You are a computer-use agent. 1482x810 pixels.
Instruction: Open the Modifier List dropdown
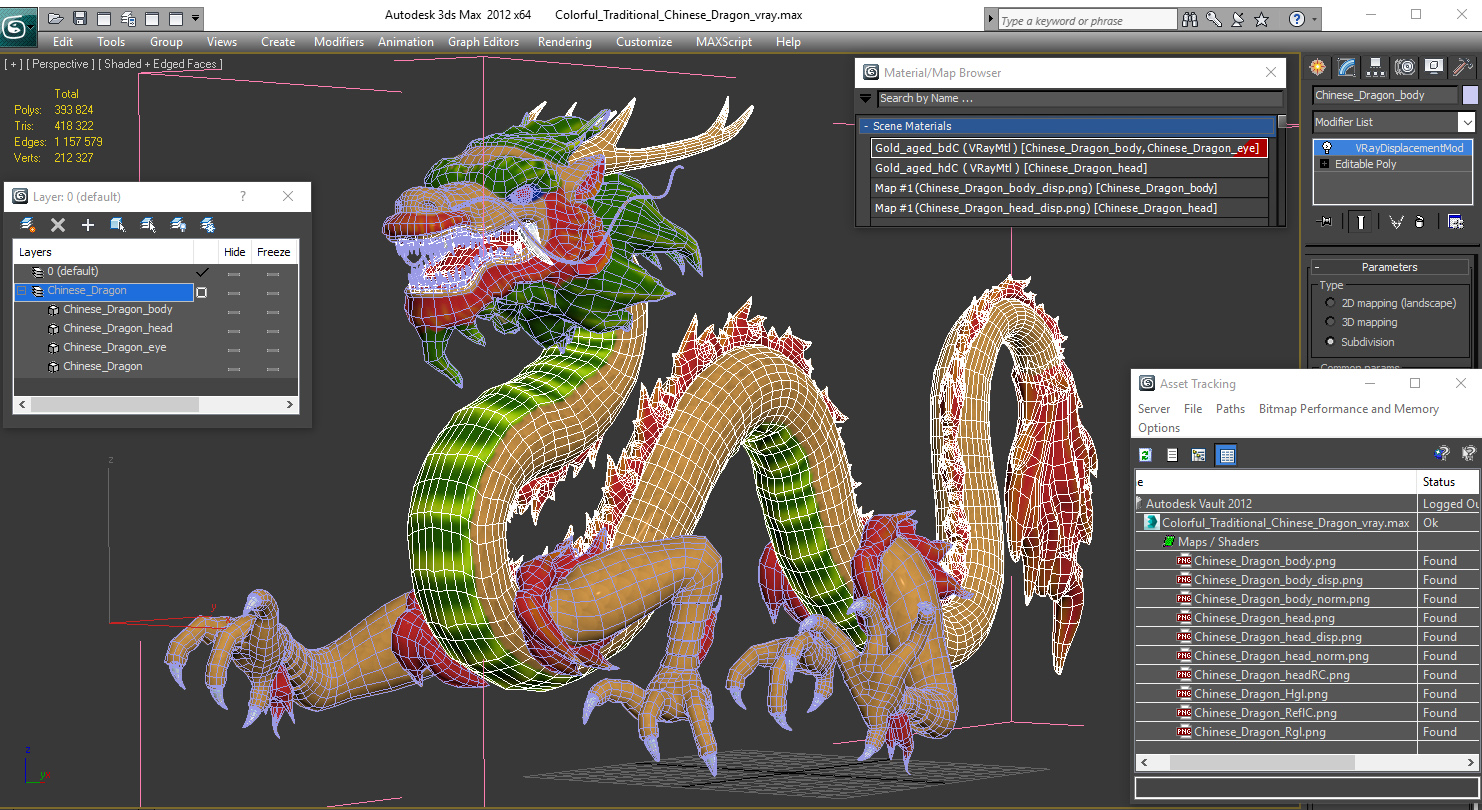coord(1466,122)
